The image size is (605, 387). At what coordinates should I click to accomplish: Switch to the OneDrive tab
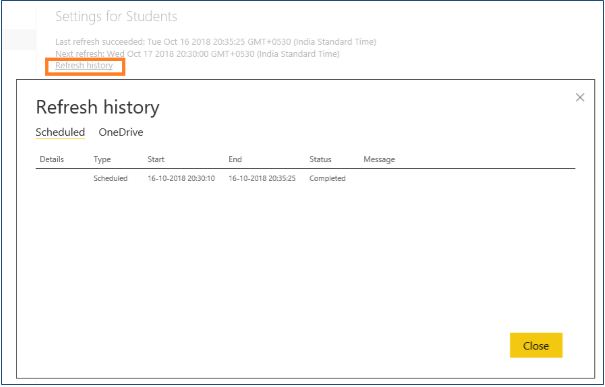click(x=121, y=132)
